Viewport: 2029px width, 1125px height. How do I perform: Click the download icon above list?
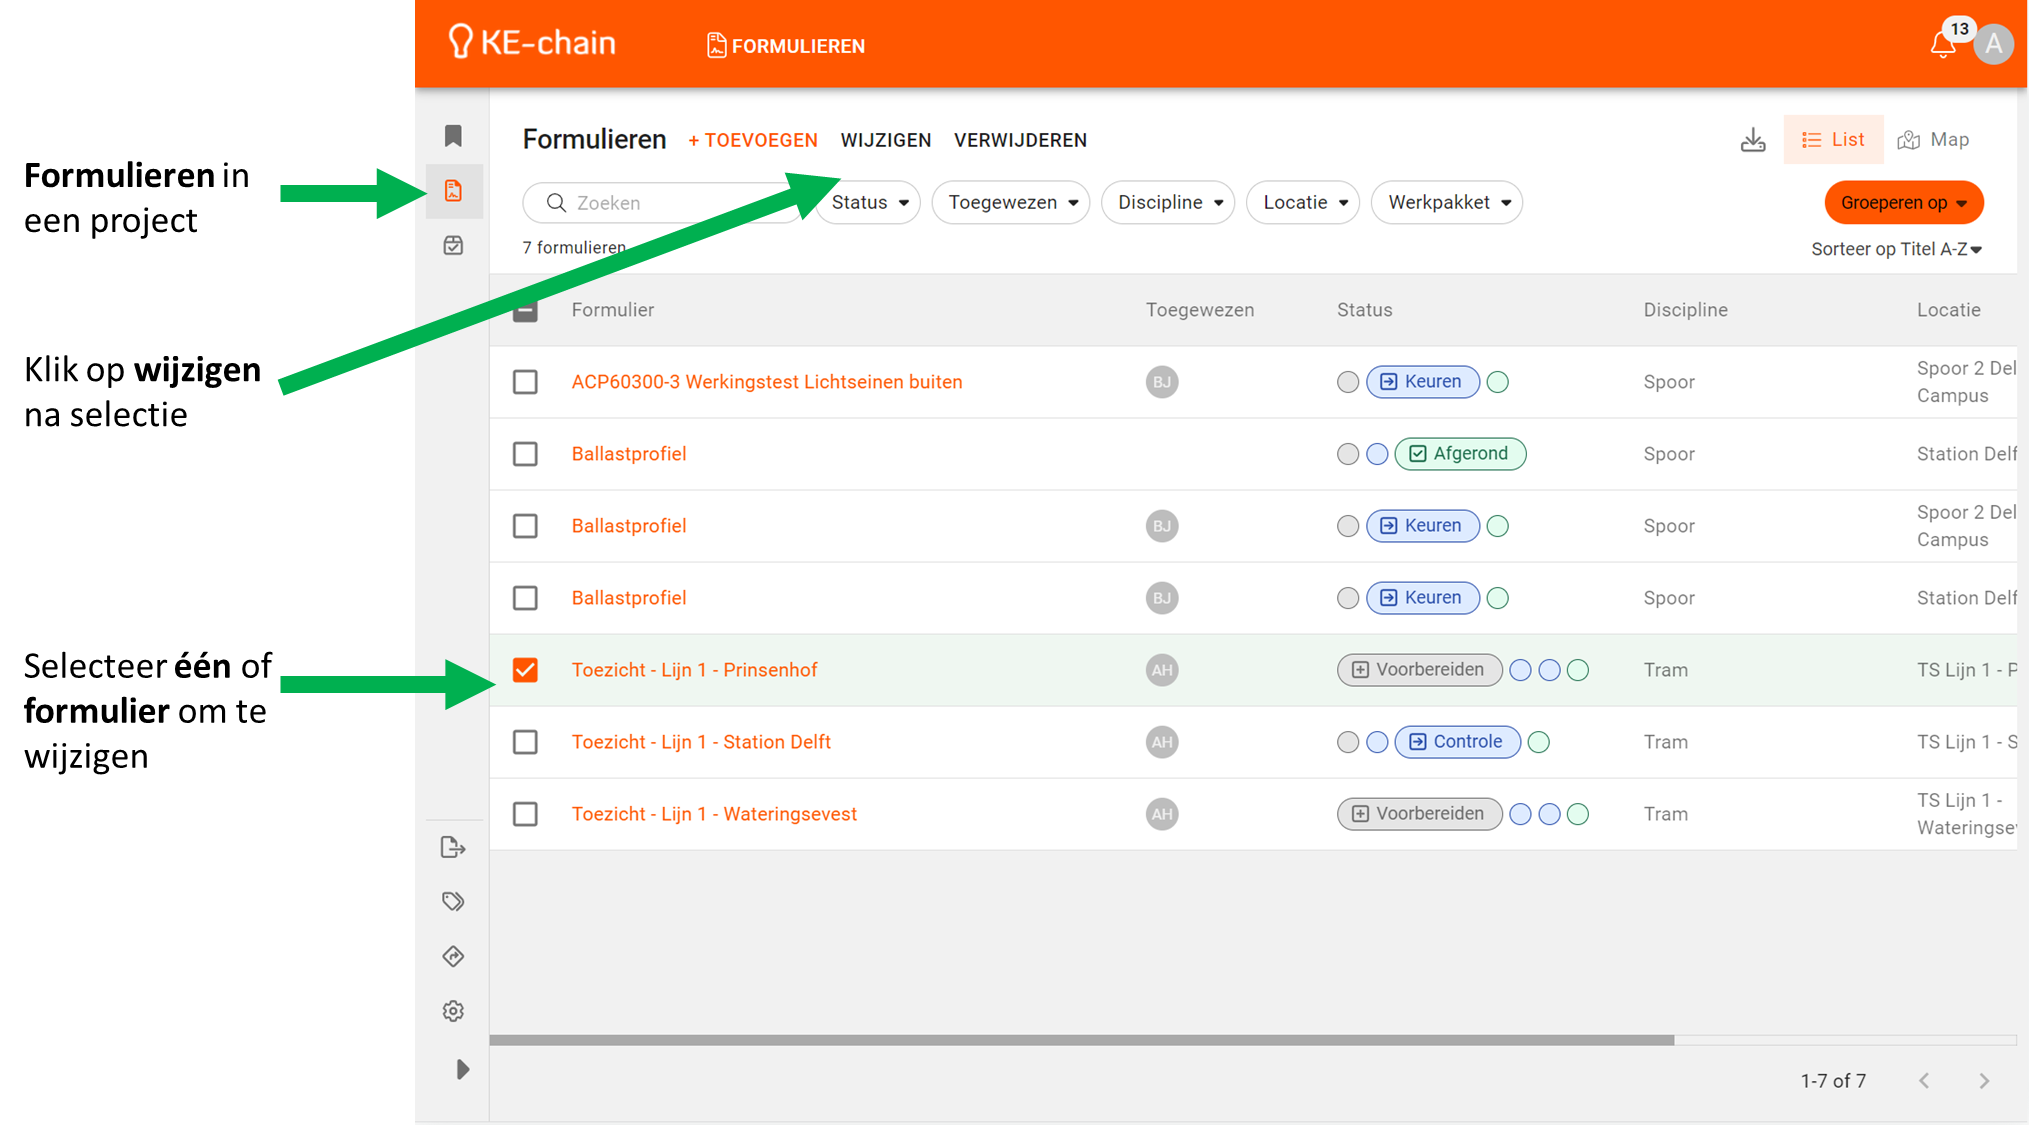(1752, 140)
